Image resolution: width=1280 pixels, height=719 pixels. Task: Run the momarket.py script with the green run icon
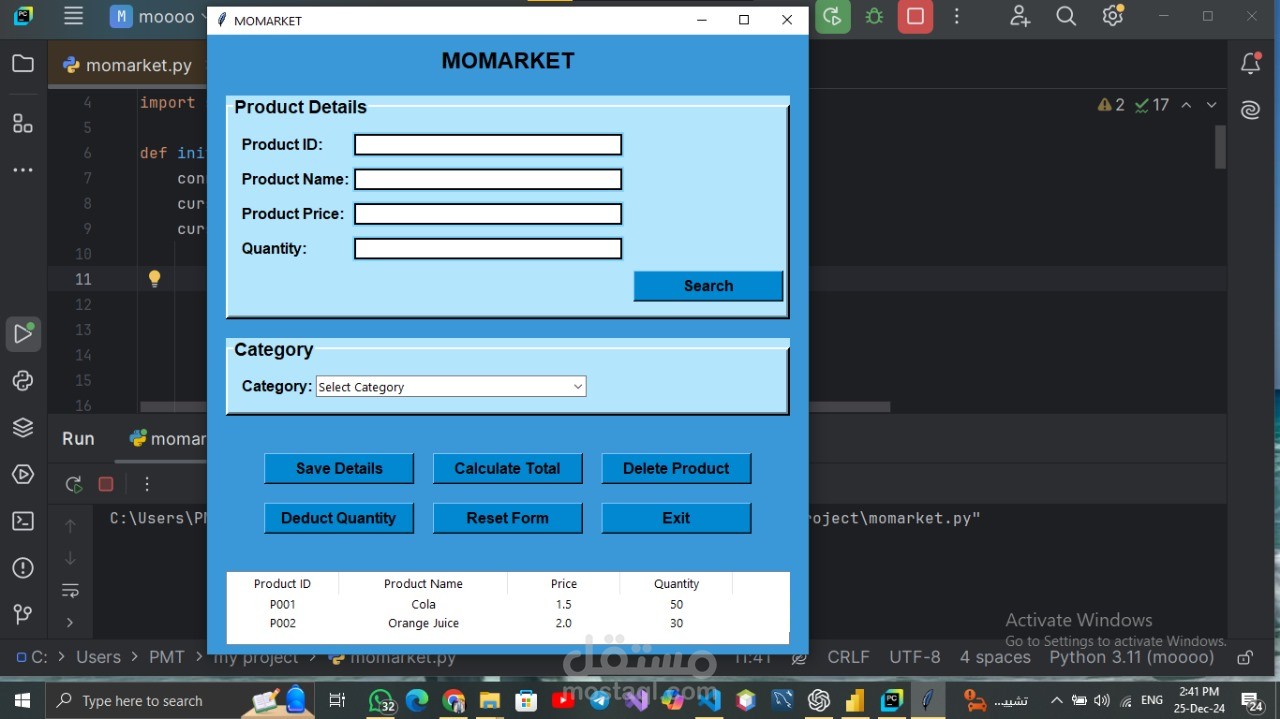coord(832,16)
